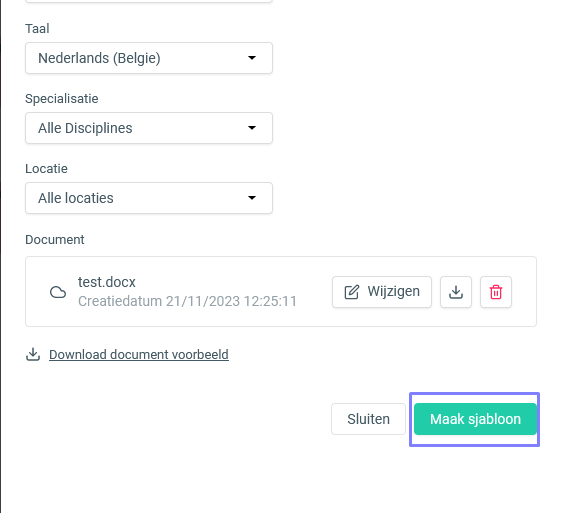Click download icon next to voorbeeld link
Image resolution: width=561 pixels, height=513 pixels.
[33, 355]
